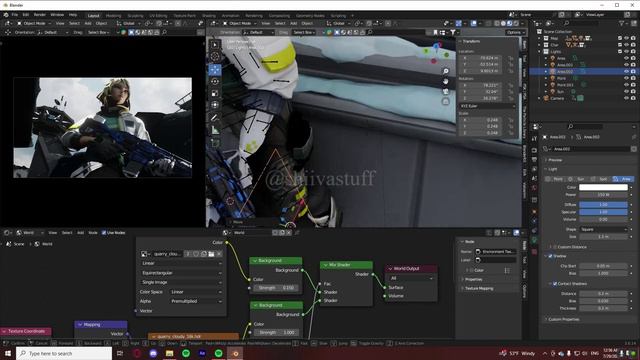Select the Select Box arrow tool
The width and height of the screenshot is (640, 360).
pyautogui.click(x=215, y=44)
